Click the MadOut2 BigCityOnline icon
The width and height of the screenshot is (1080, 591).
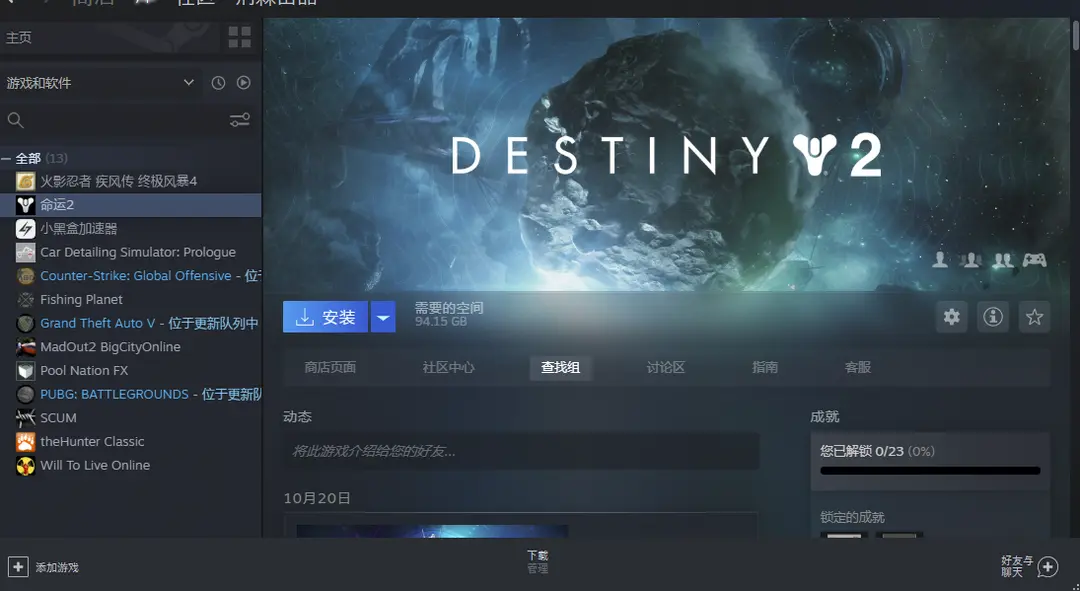pyautogui.click(x=25, y=346)
